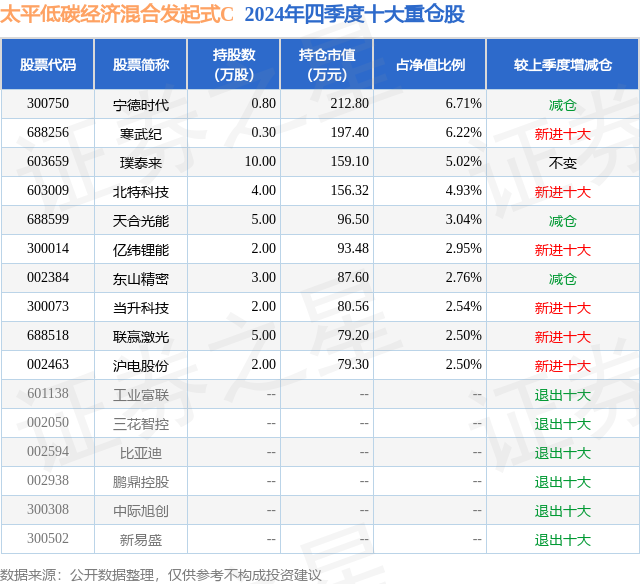Viewport: 640px width, 584px height.
Task: Click 新进十大 in 寒武纪 row
Action: [x=563, y=134]
